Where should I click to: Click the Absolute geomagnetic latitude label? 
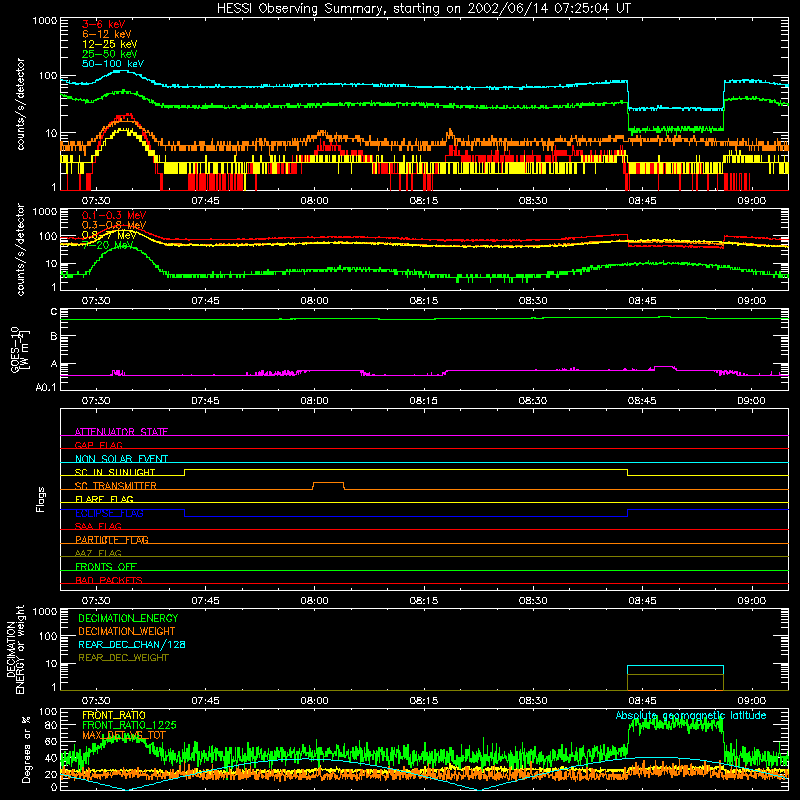(691, 715)
